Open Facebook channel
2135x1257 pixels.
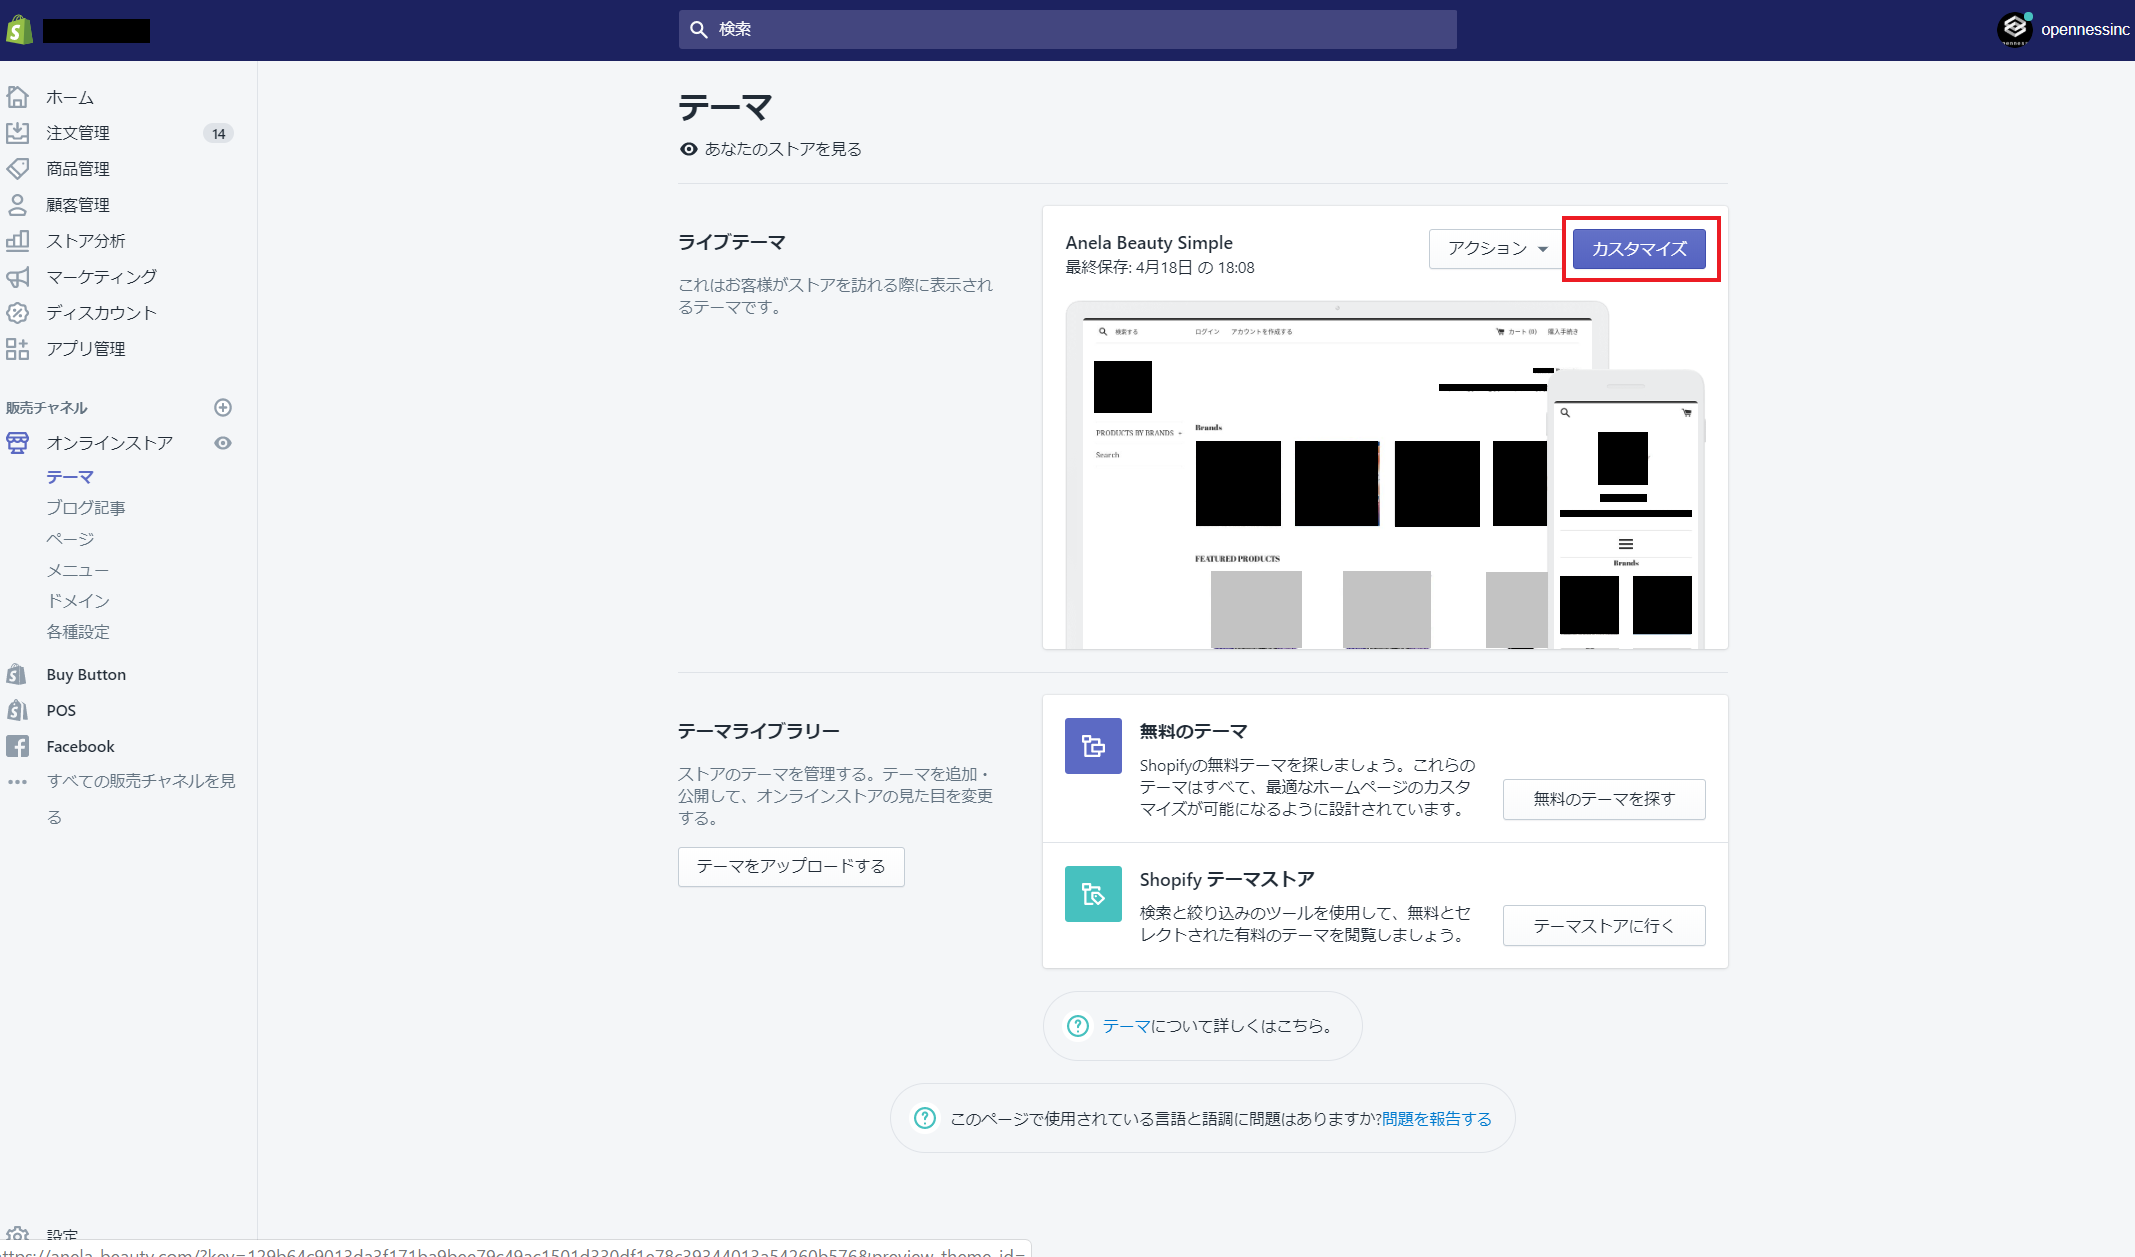(81, 746)
